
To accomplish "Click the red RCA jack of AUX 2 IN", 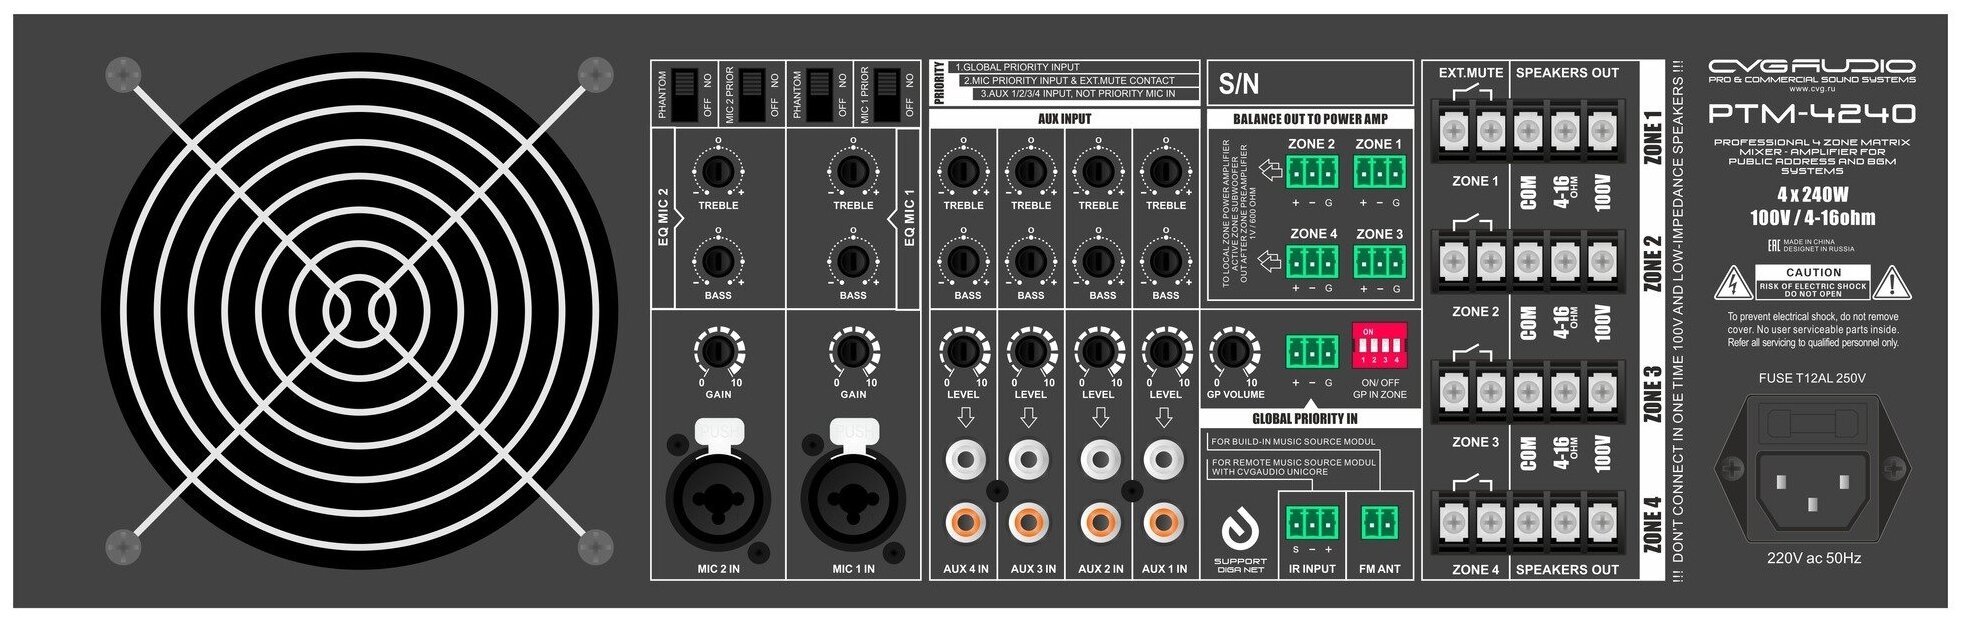I will (x=1100, y=522).
